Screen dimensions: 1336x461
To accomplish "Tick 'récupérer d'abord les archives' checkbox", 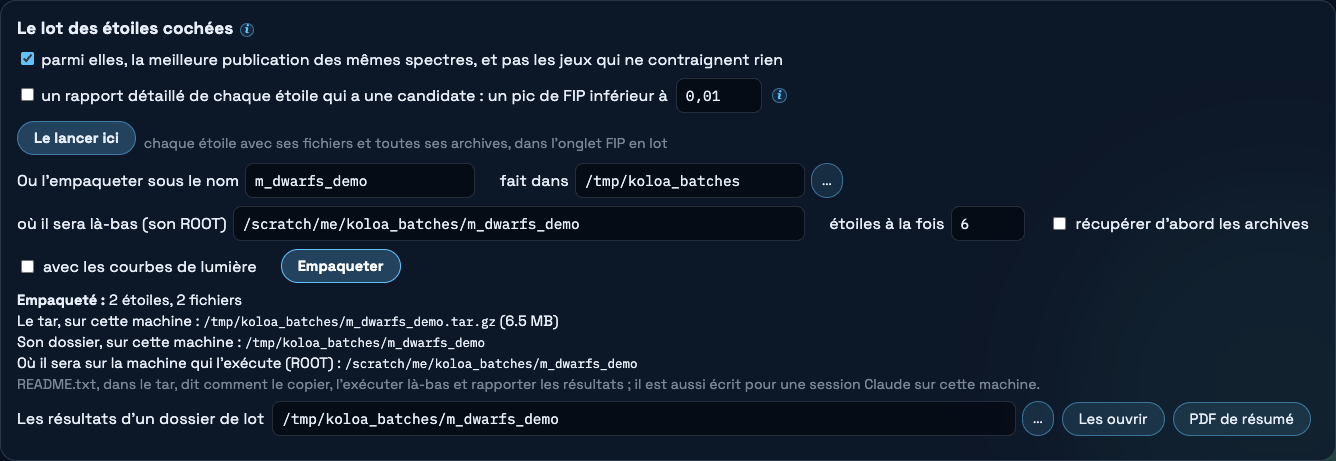I will 1060,224.
